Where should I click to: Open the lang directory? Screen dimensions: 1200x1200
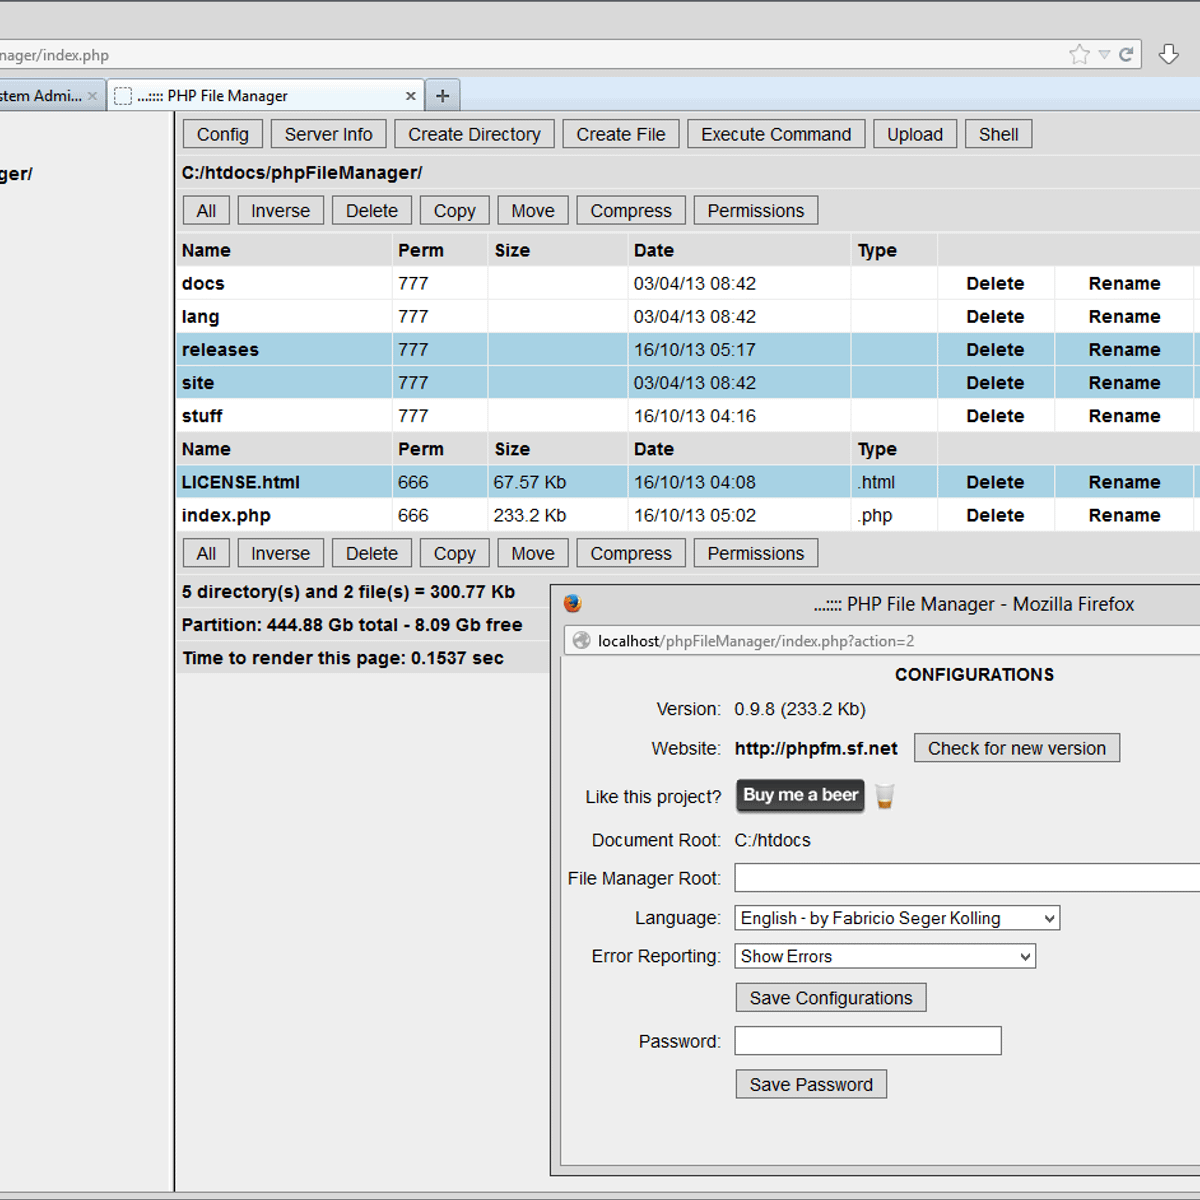[x=200, y=317]
